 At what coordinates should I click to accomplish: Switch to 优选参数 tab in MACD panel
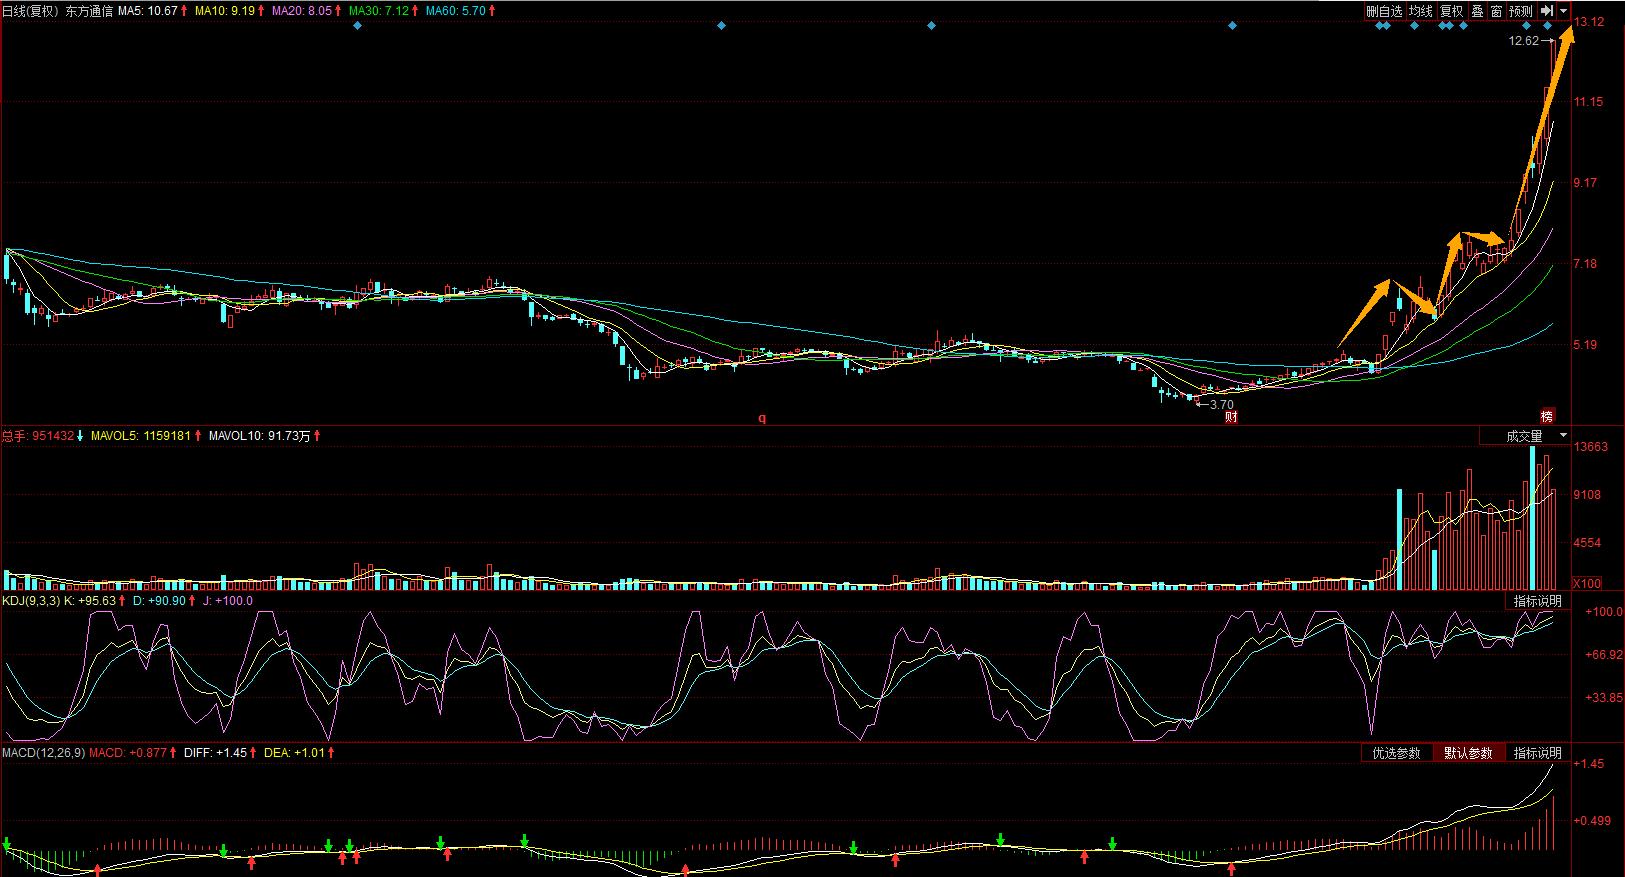coord(1396,753)
